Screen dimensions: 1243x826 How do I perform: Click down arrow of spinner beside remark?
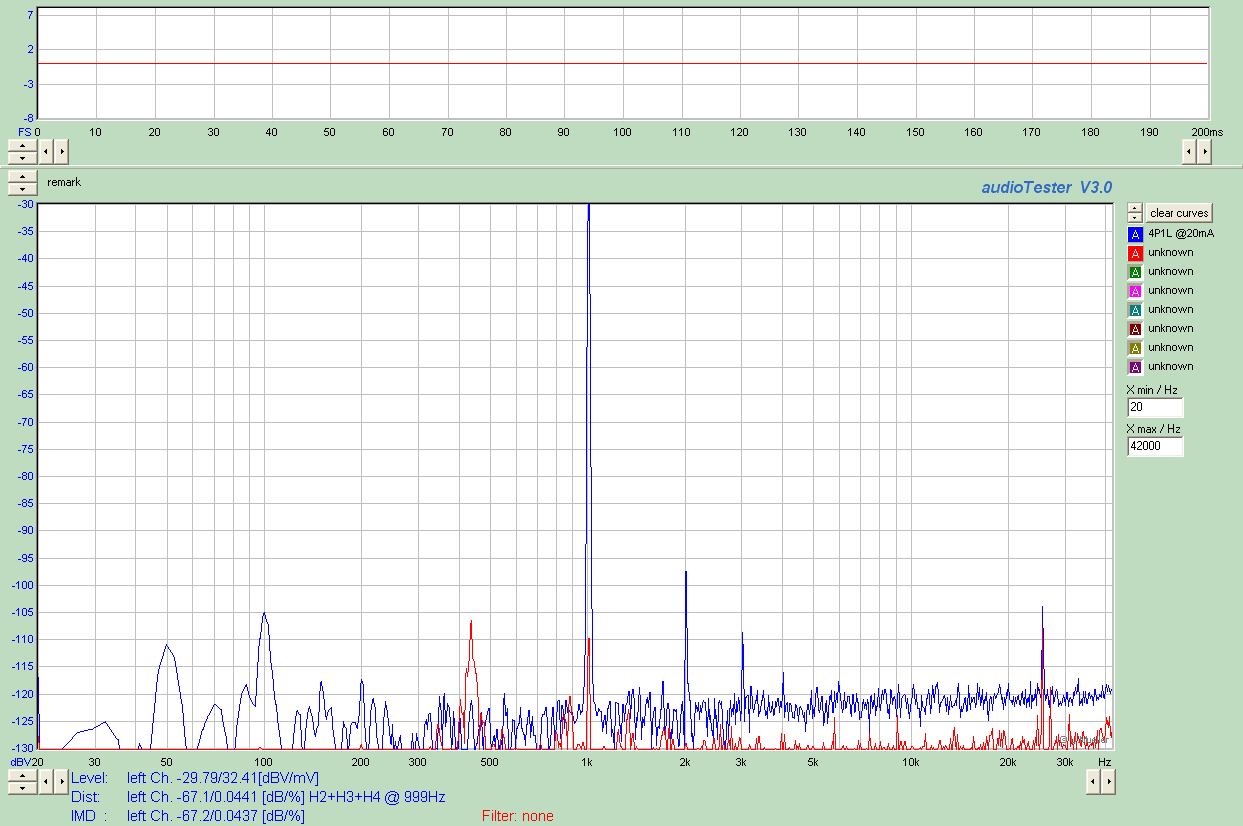[21, 188]
